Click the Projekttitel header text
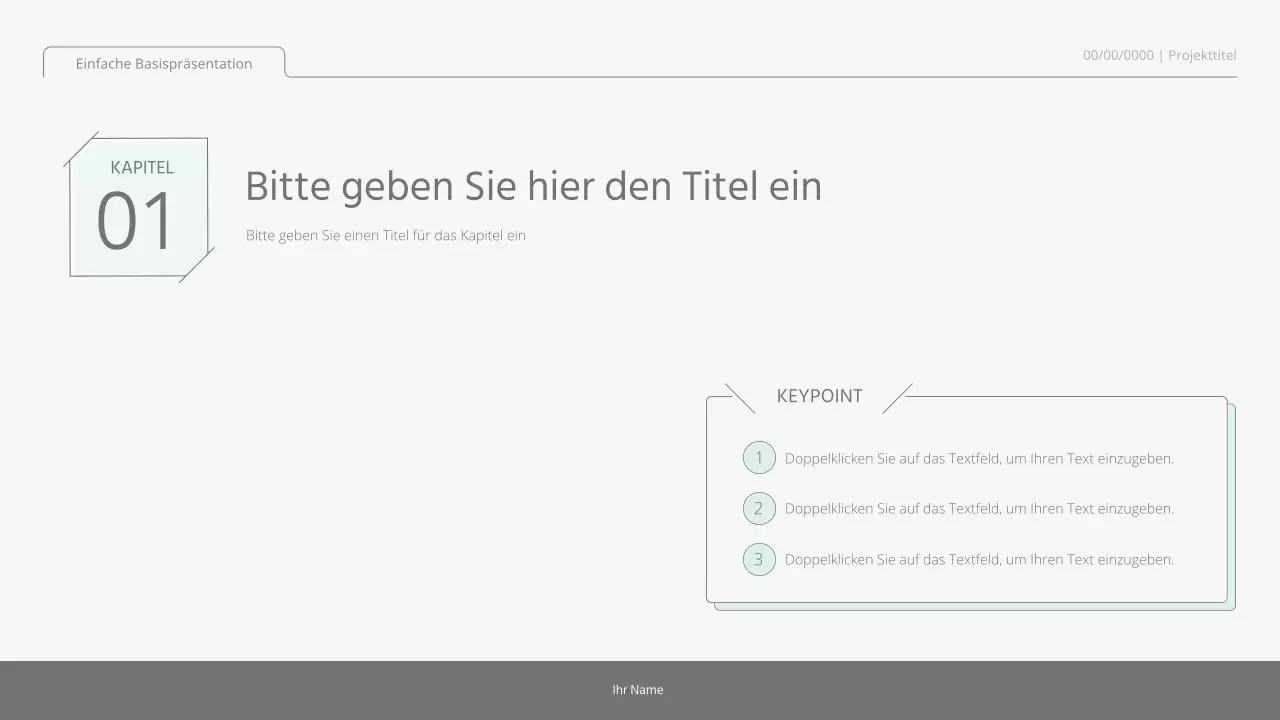Viewport: 1280px width, 720px height. click(x=1202, y=55)
